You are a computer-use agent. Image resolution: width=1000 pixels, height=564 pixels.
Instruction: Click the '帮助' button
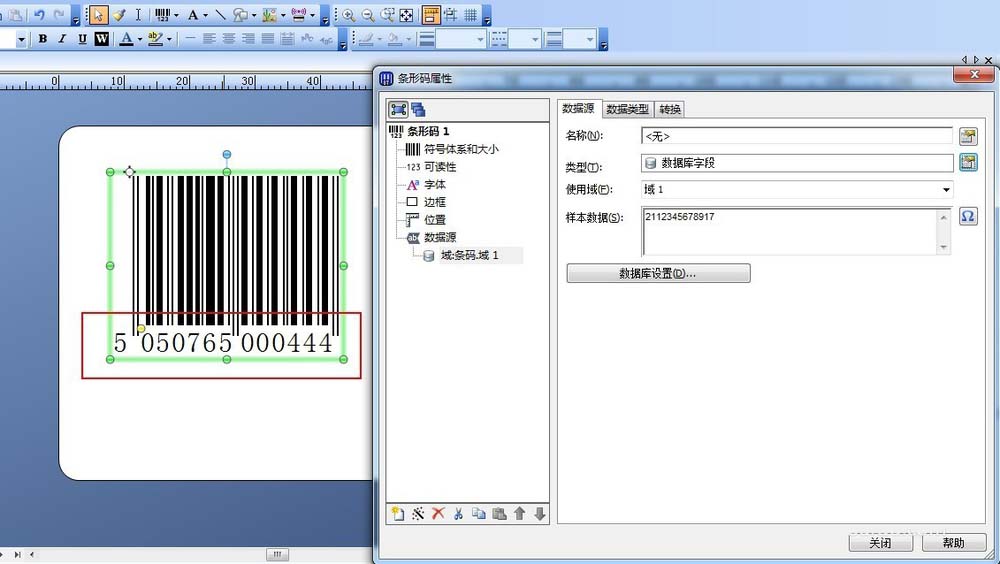953,543
